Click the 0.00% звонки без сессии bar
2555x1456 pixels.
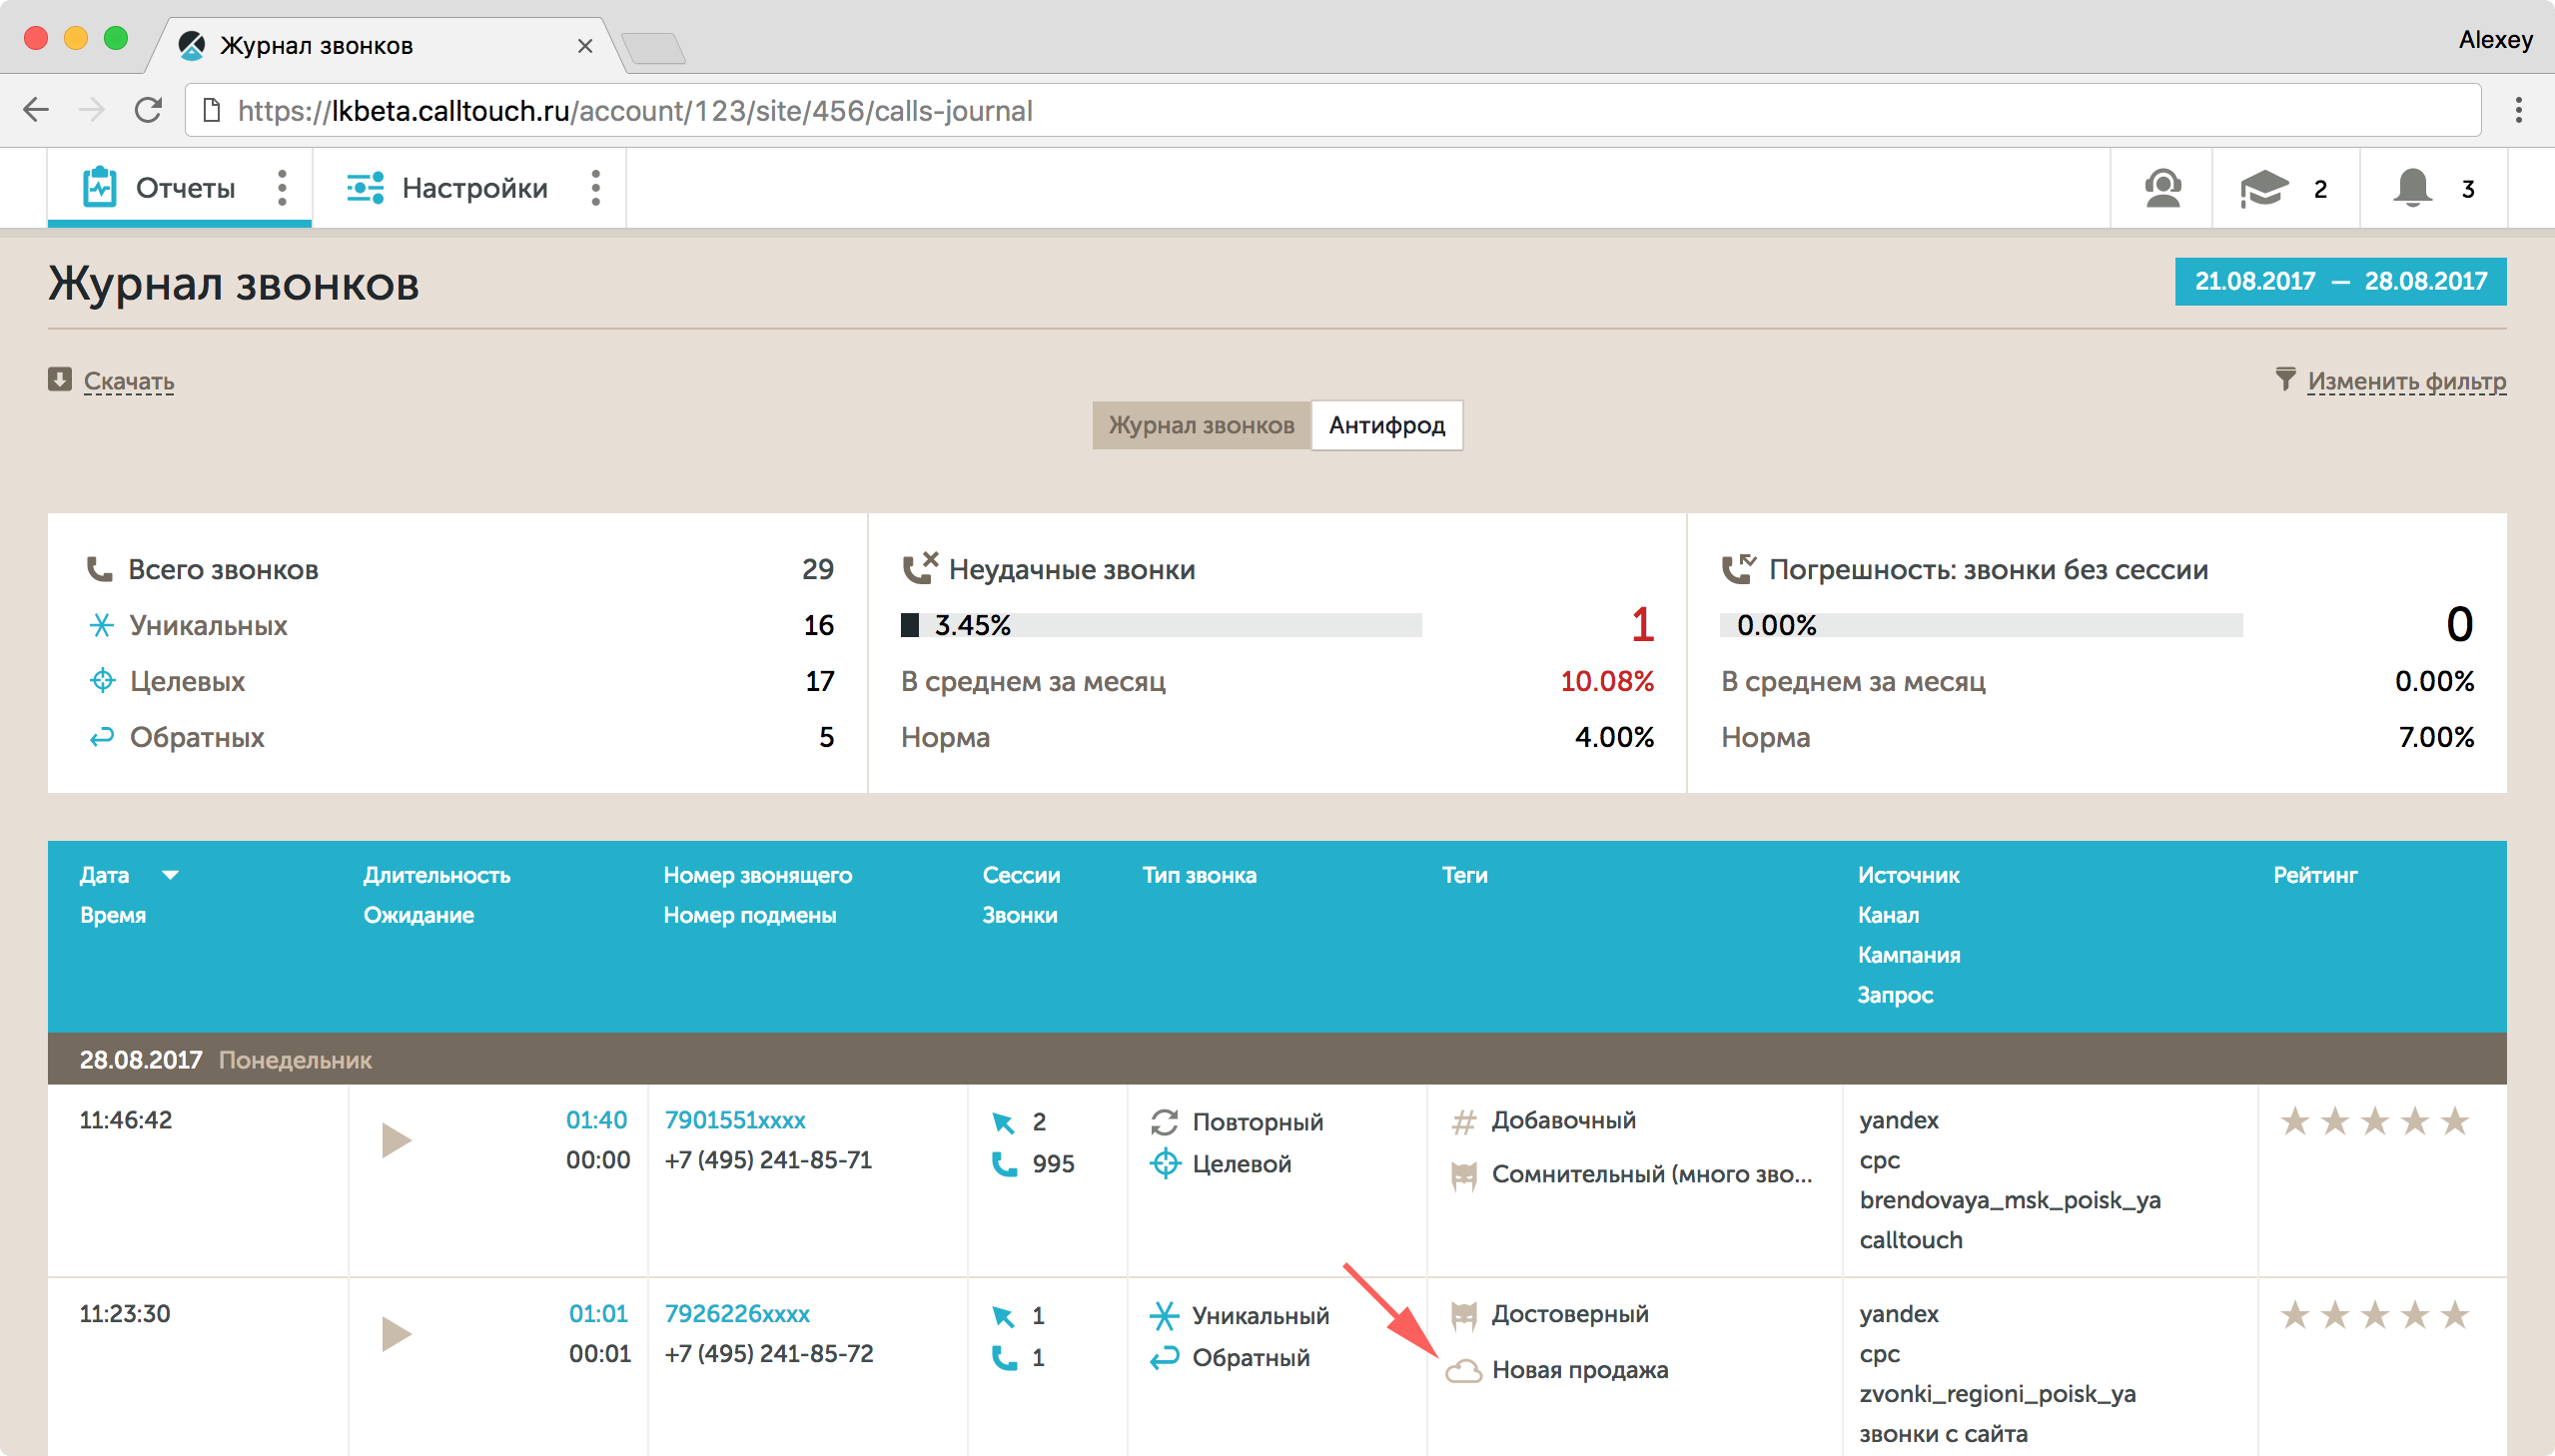[1981, 625]
